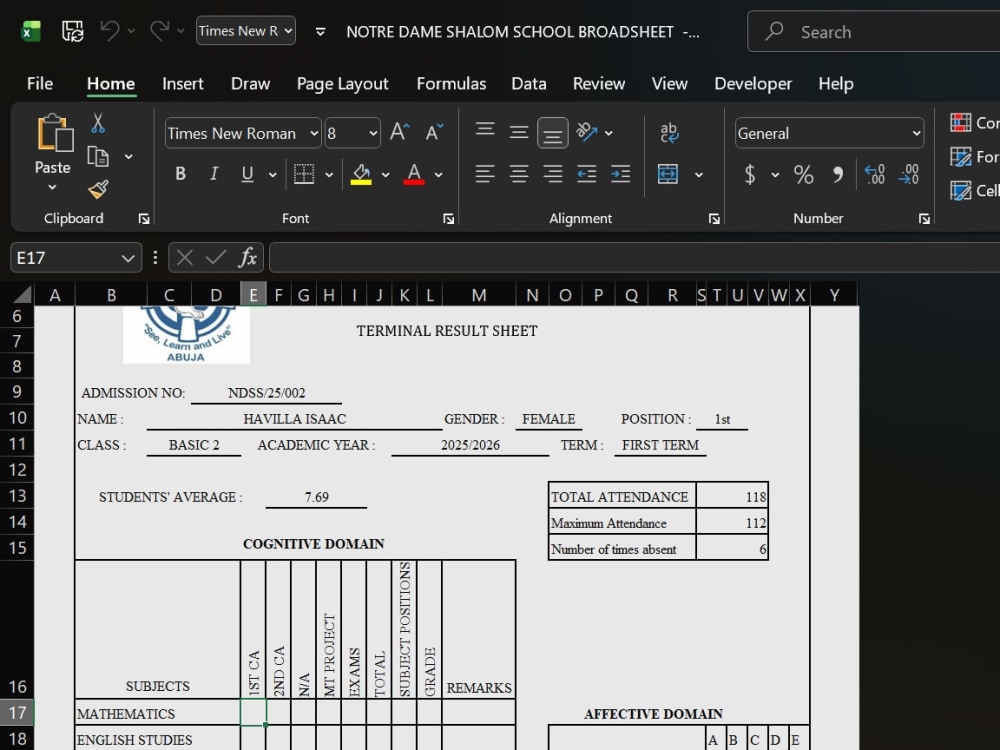Switch to the Data tab
Viewport: 1000px width, 750px height.
(x=529, y=84)
